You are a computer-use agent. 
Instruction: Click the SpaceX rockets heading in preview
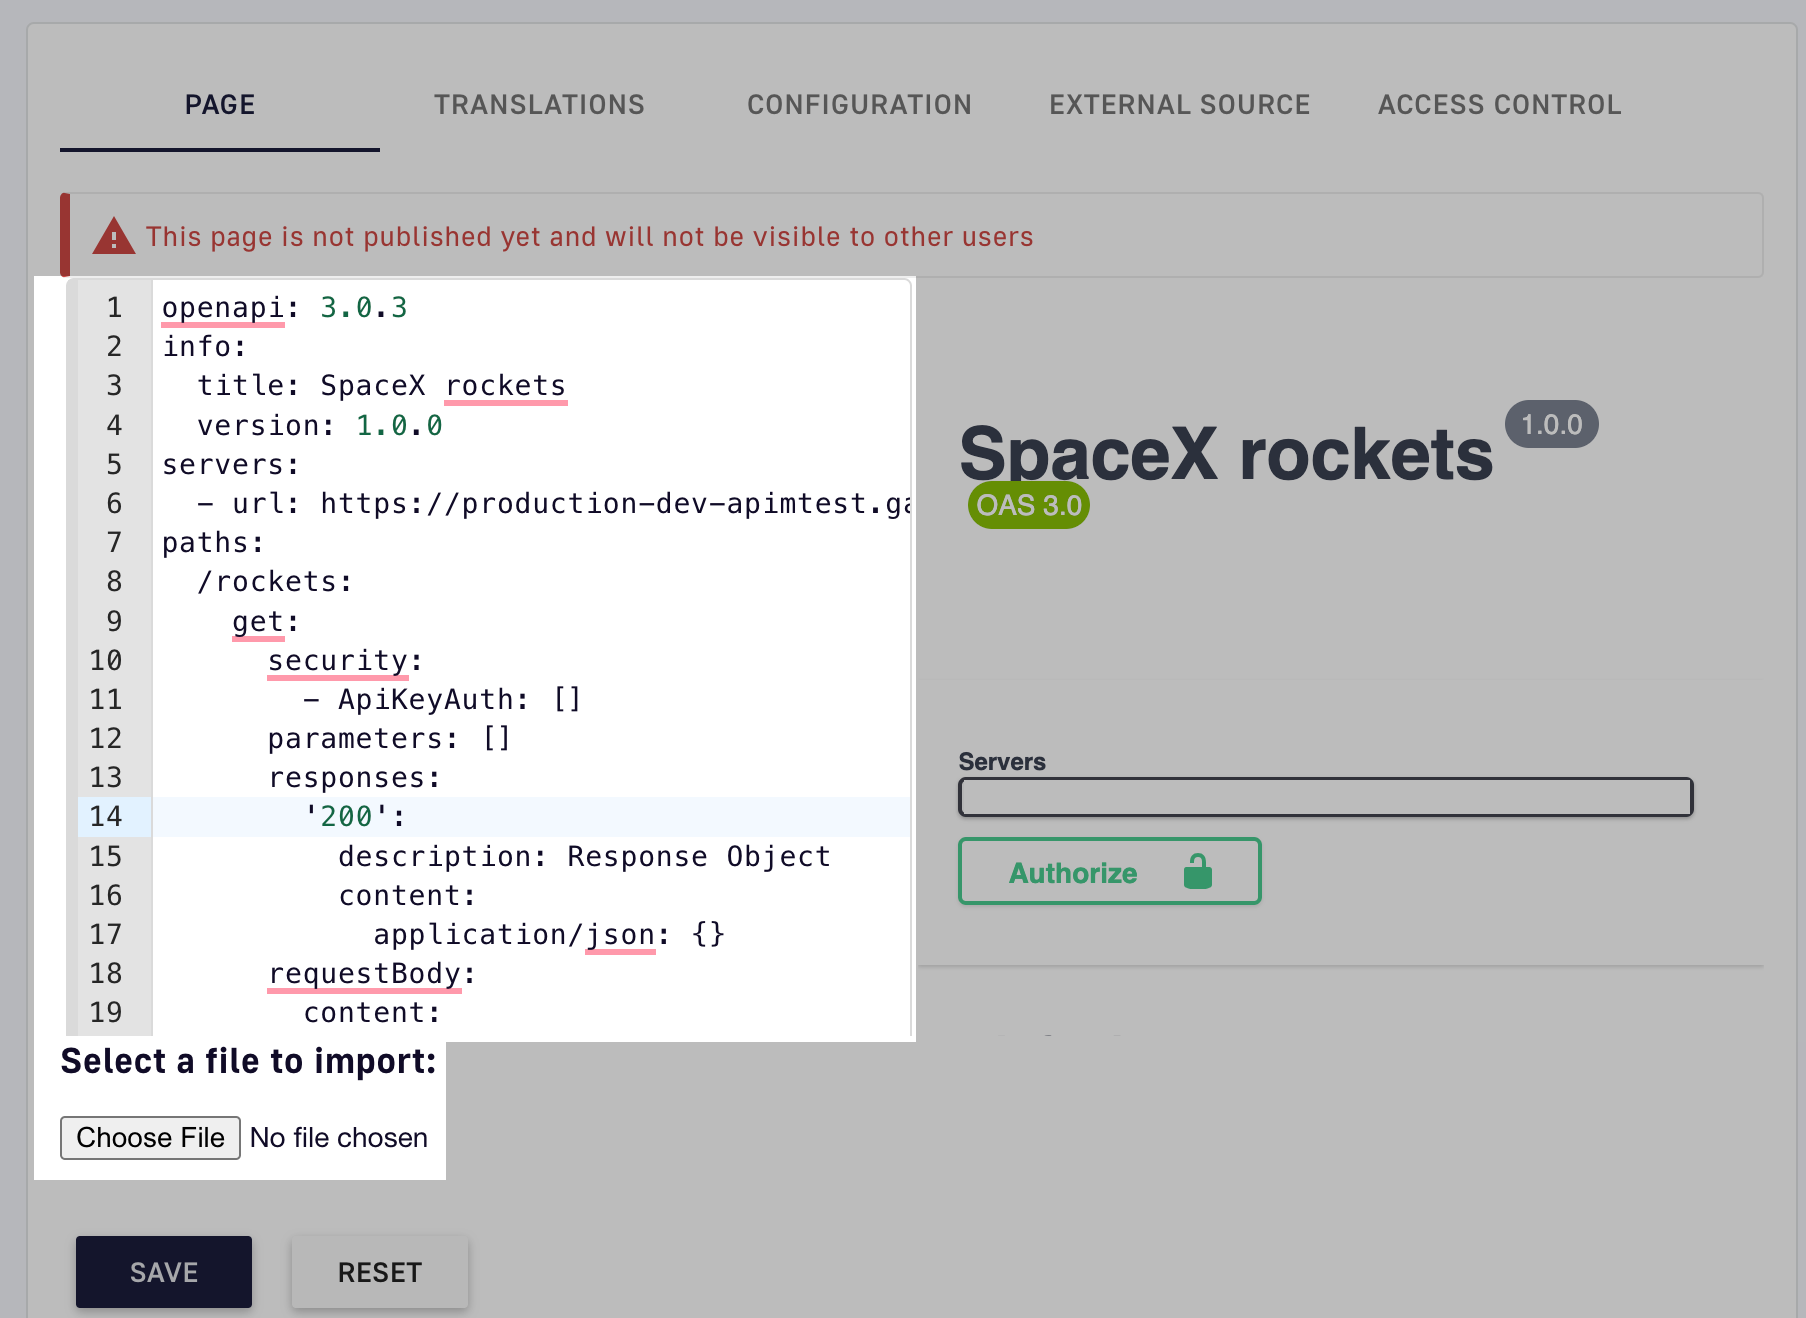(x=1226, y=455)
